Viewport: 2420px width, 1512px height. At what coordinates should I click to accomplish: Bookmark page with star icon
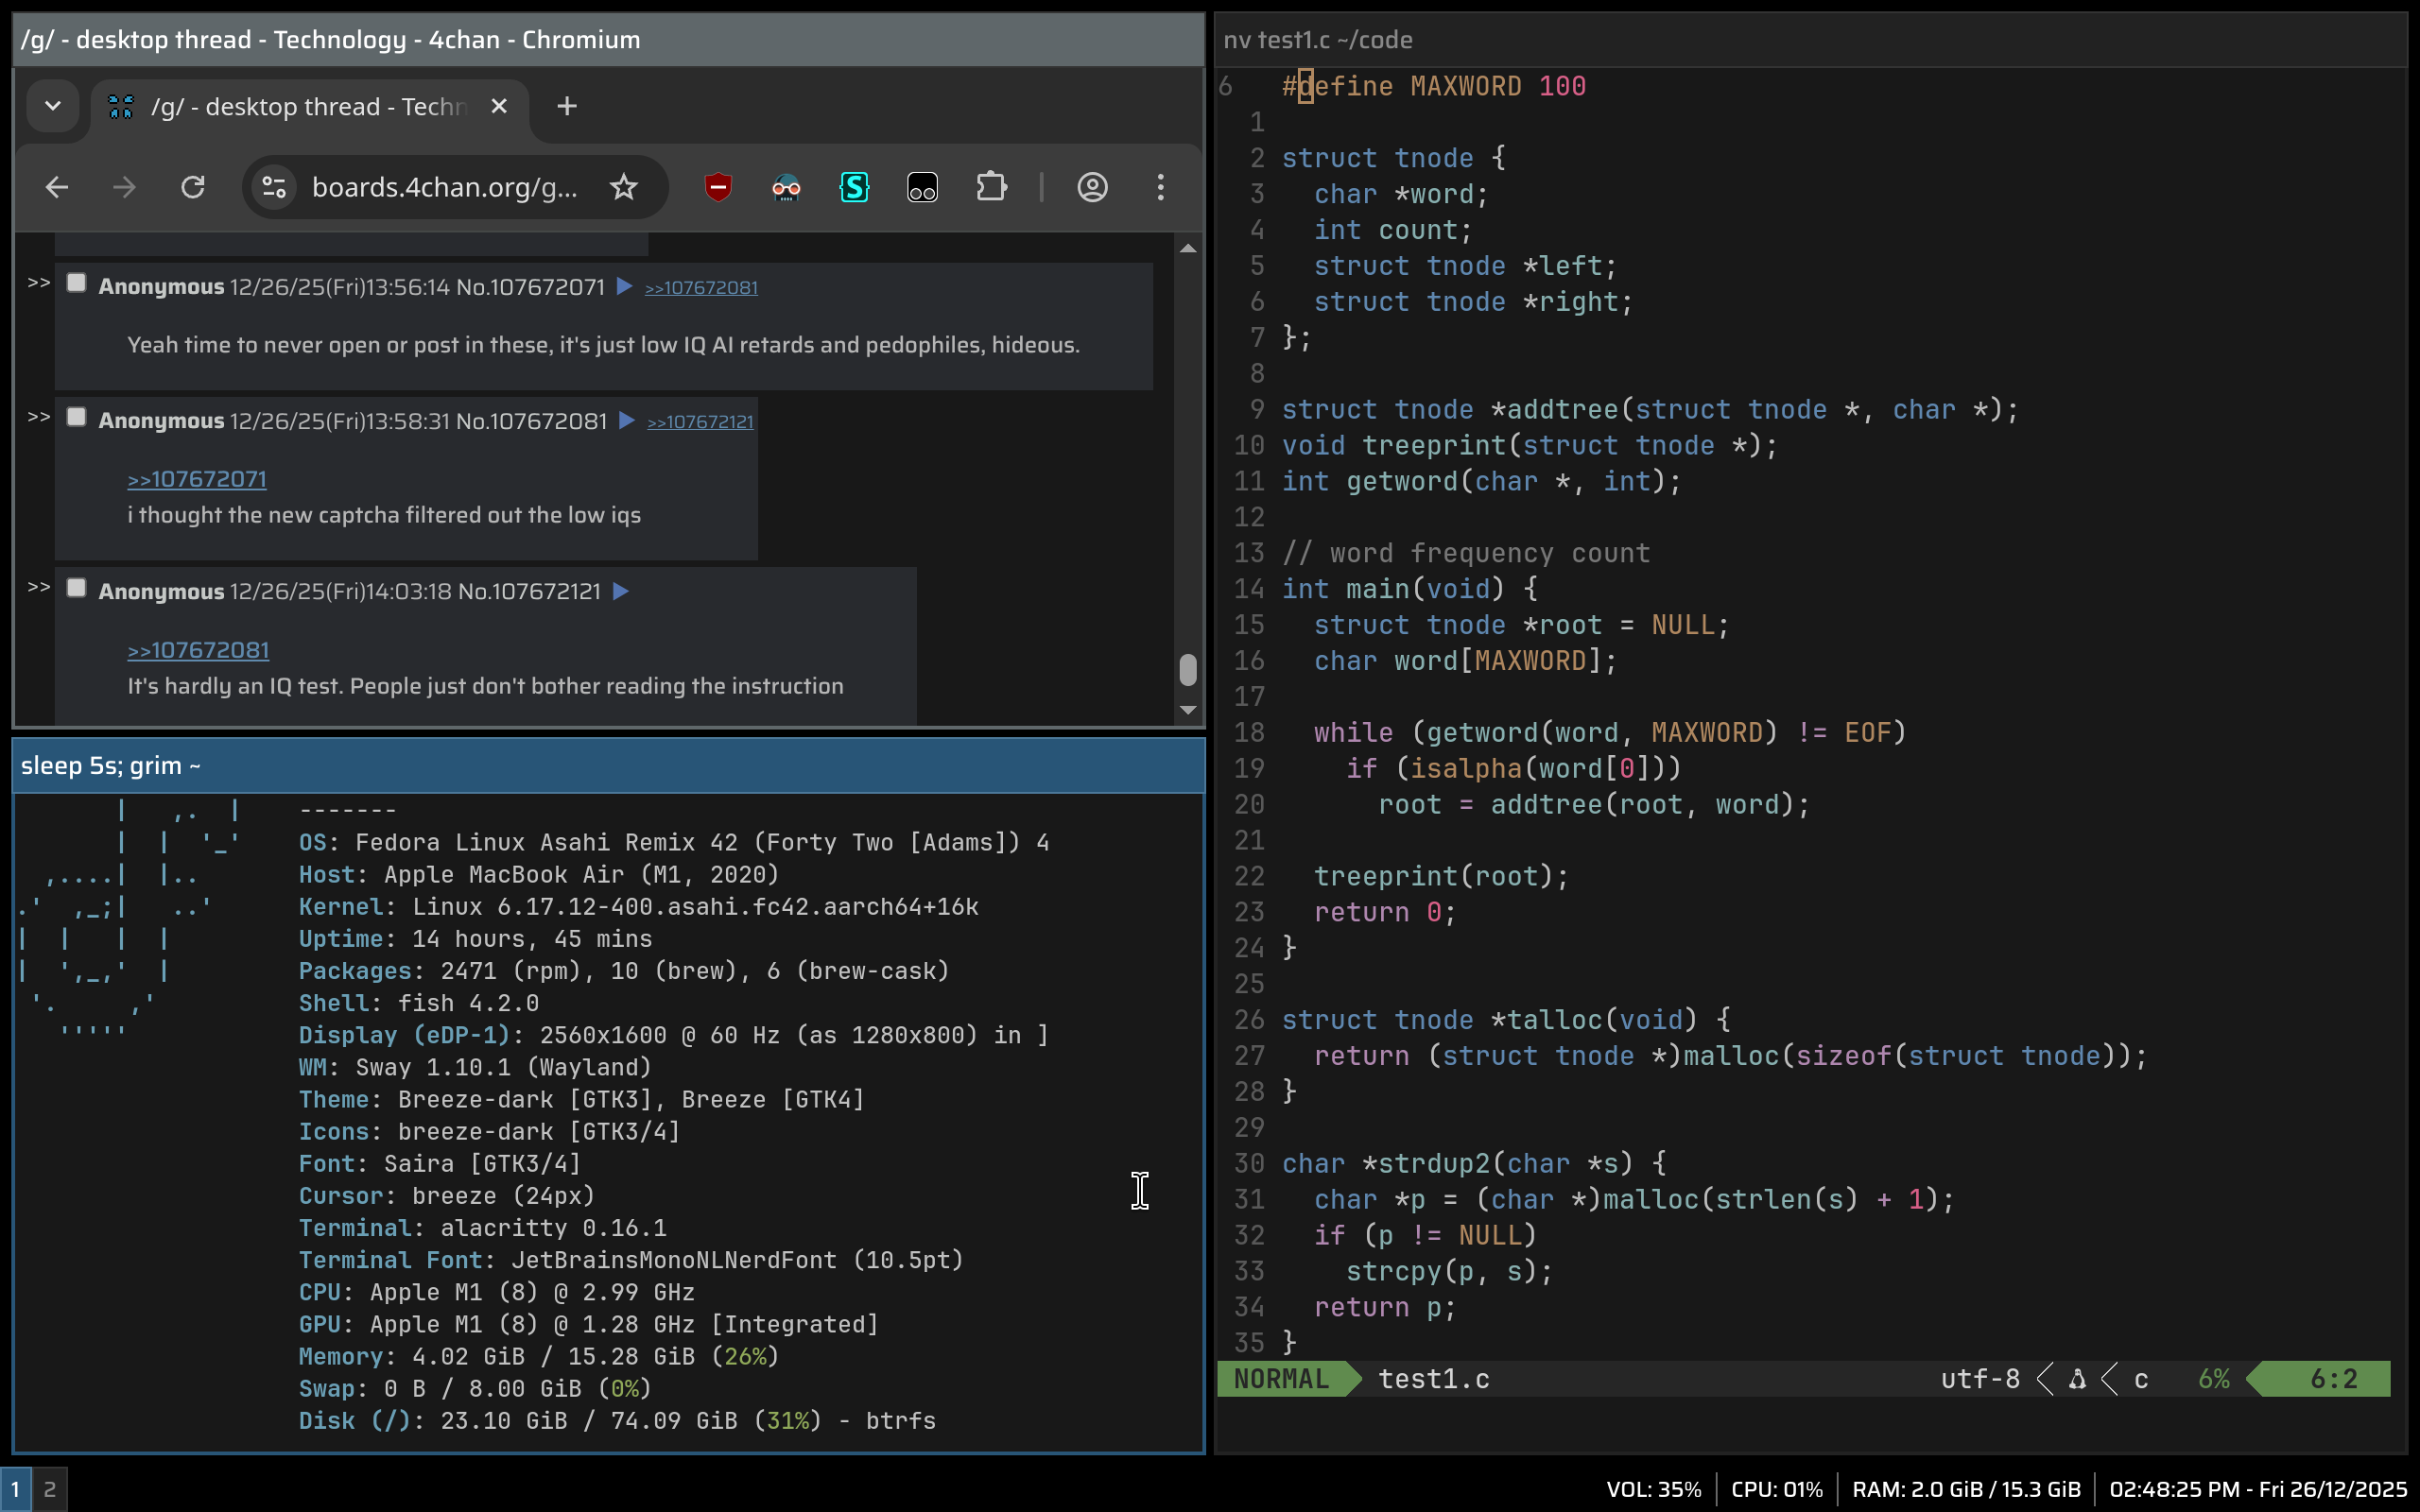click(x=624, y=187)
